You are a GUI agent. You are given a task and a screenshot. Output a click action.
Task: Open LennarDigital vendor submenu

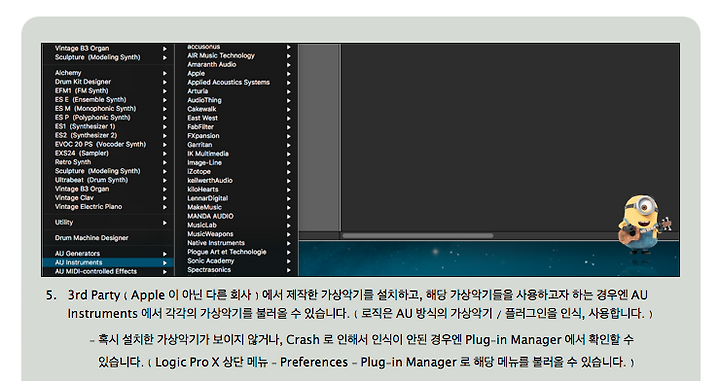pos(237,198)
